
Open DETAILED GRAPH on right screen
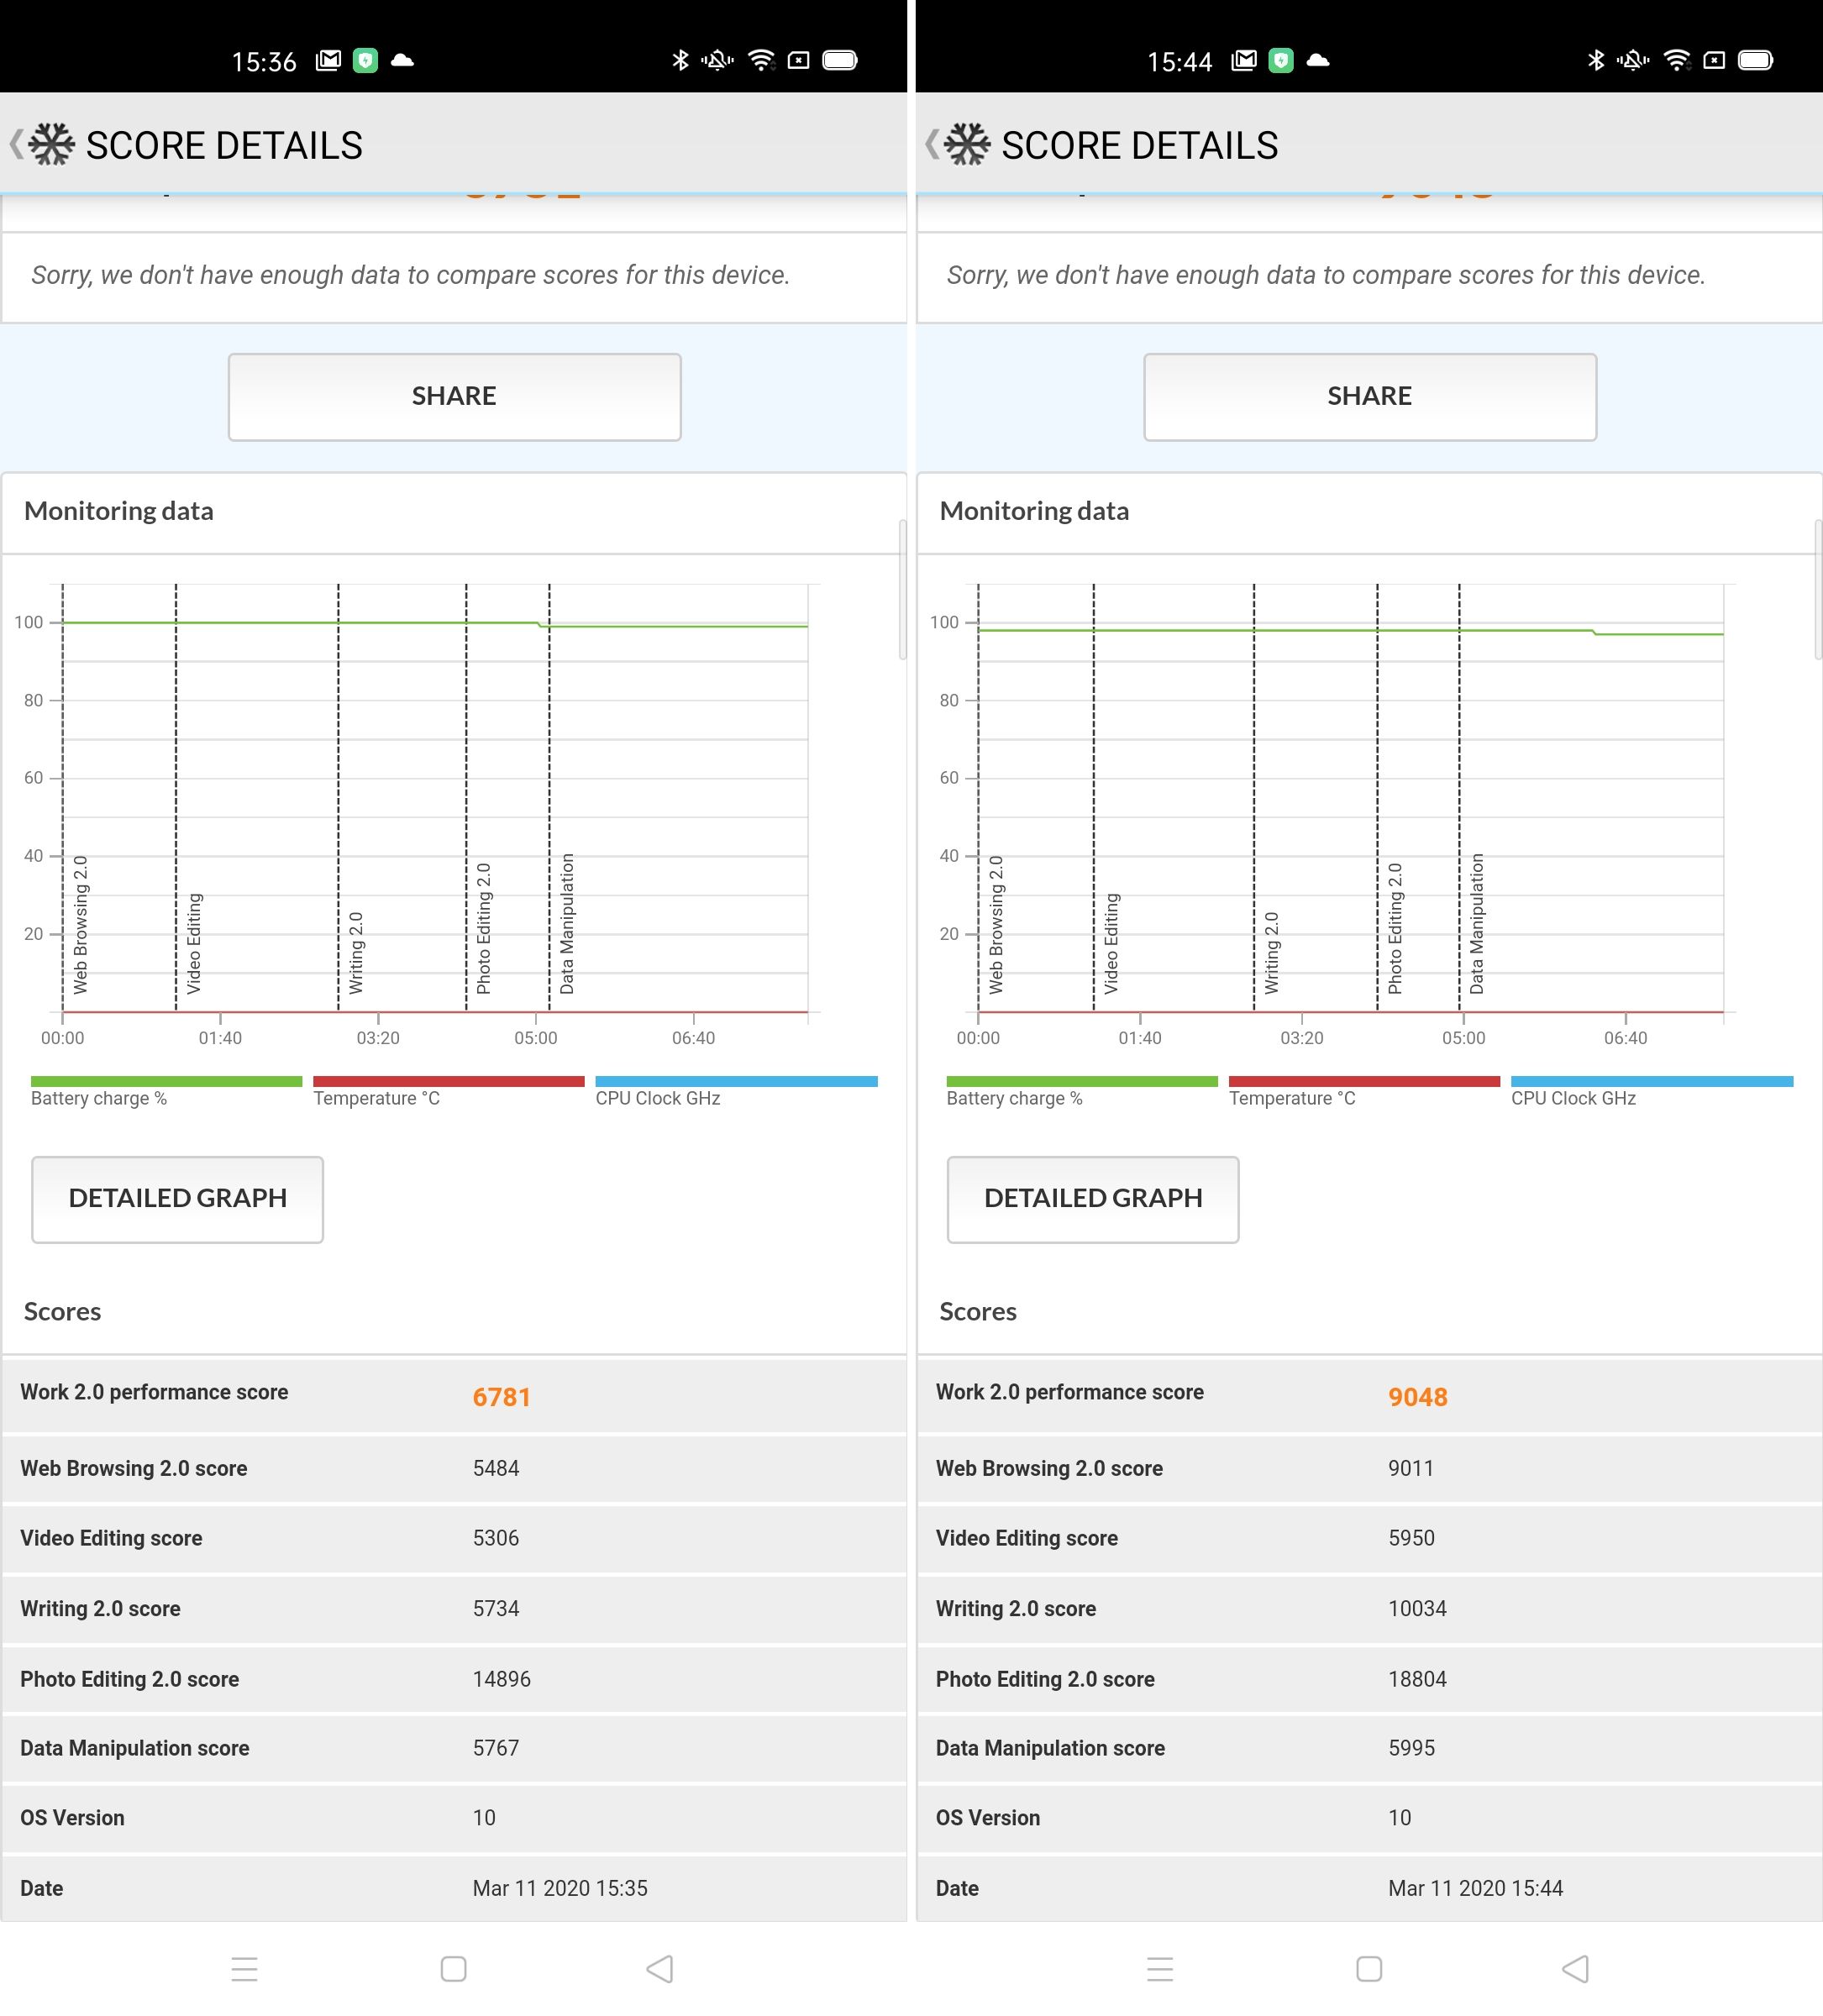(x=1092, y=1199)
